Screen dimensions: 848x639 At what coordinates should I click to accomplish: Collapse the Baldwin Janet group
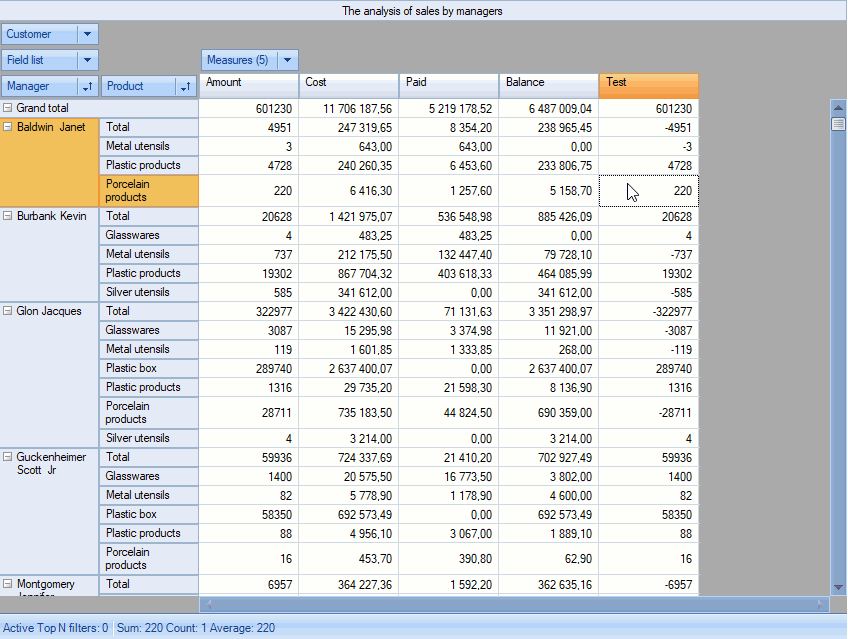click(x=8, y=127)
